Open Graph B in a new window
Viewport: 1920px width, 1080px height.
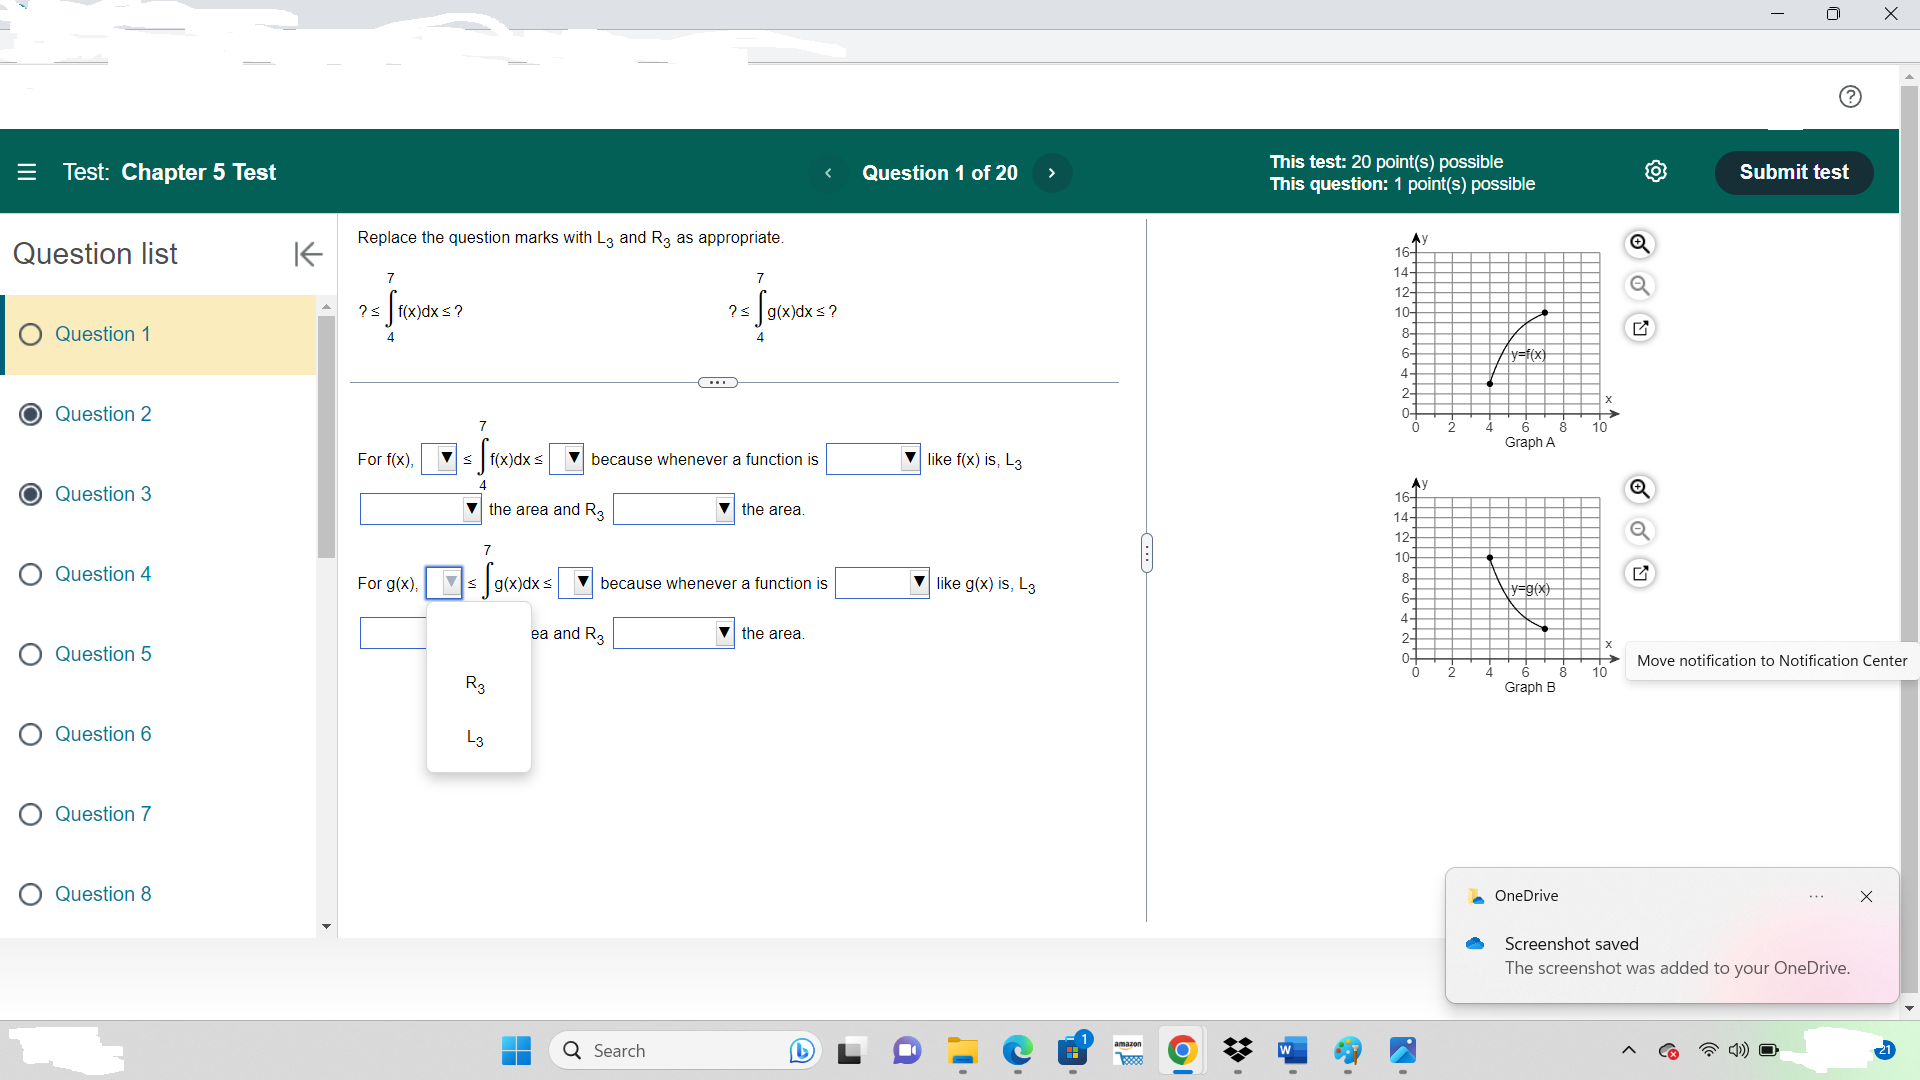click(x=1640, y=573)
